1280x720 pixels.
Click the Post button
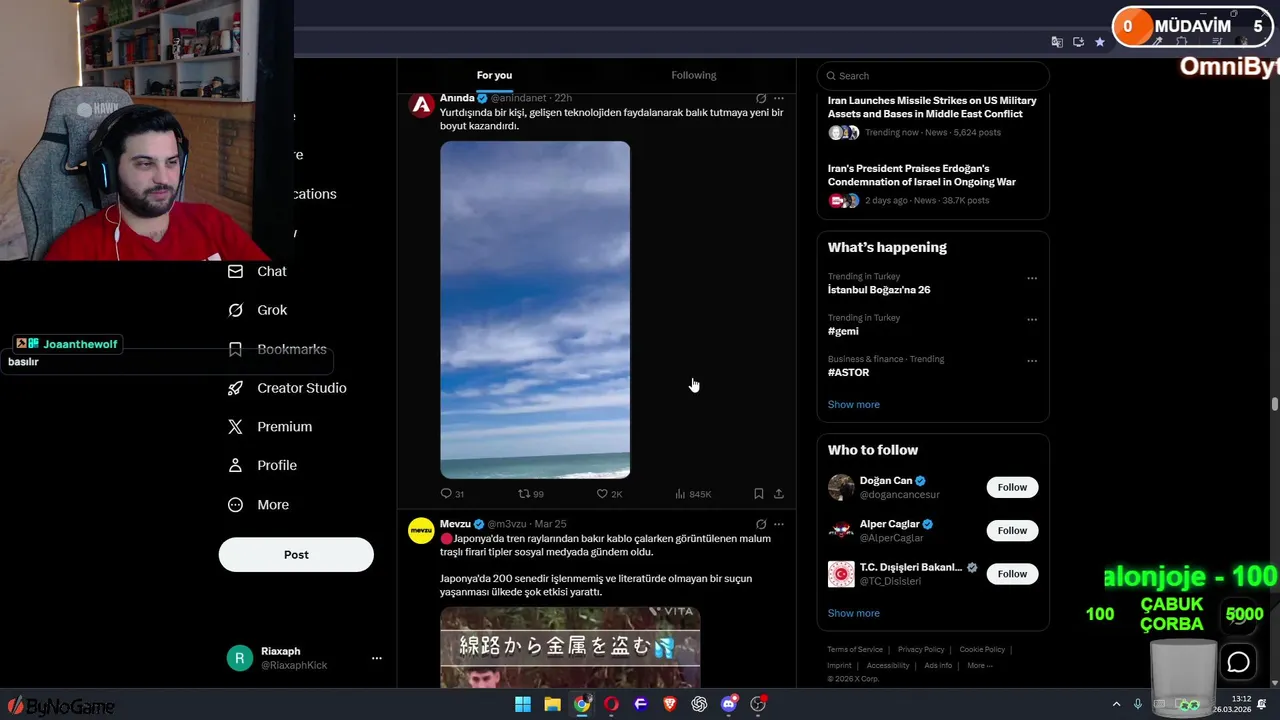pyautogui.click(x=296, y=555)
